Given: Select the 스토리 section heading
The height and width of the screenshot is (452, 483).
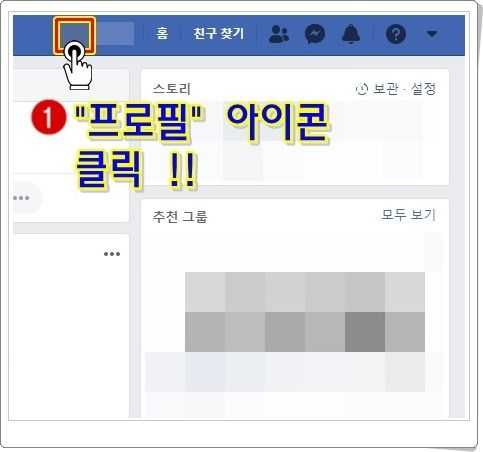Looking at the screenshot, I should click(172, 89).
